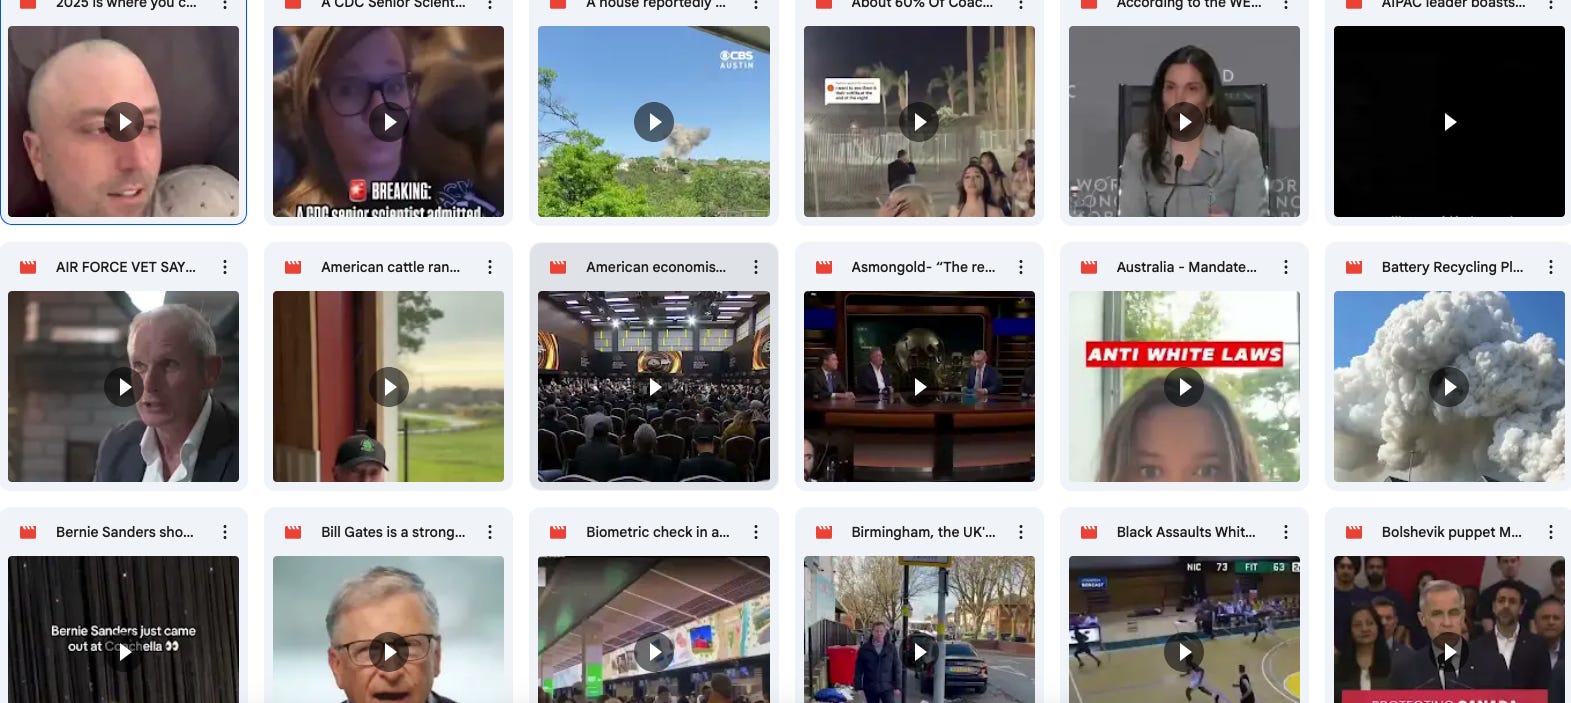Open more options for 'Bernie Sanders sho...'

225,532
